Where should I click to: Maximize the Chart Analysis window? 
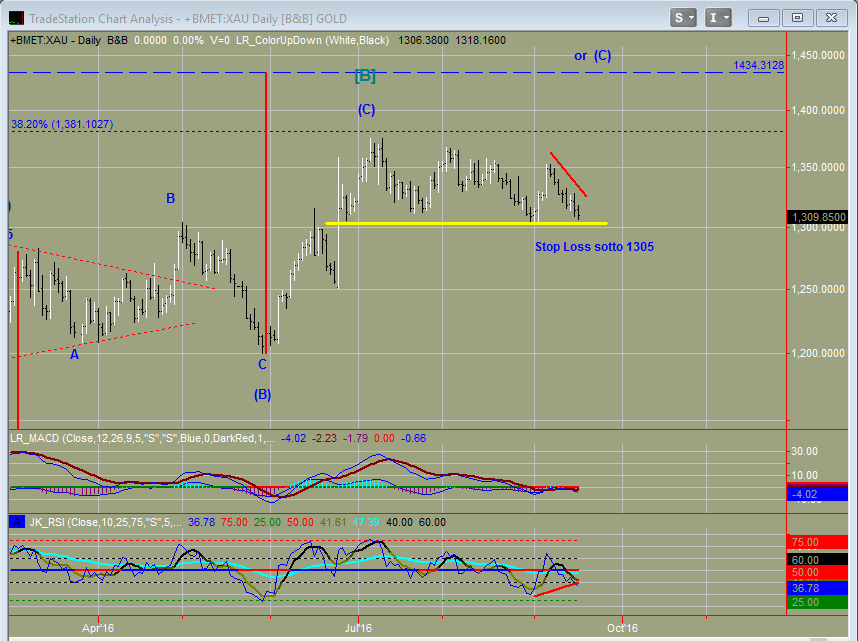(797, 18)
